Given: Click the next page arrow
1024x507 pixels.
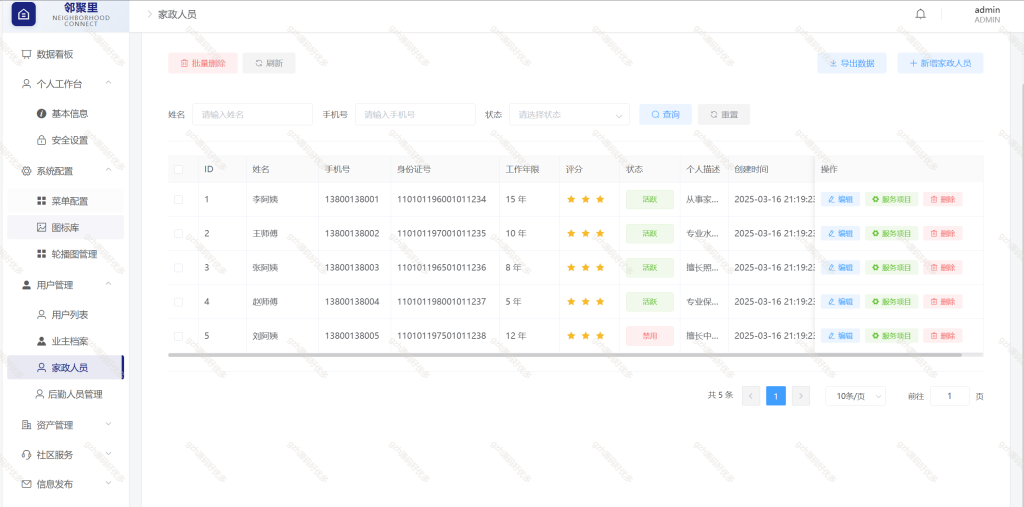Looking at the screenshot, I should point(801,396).
